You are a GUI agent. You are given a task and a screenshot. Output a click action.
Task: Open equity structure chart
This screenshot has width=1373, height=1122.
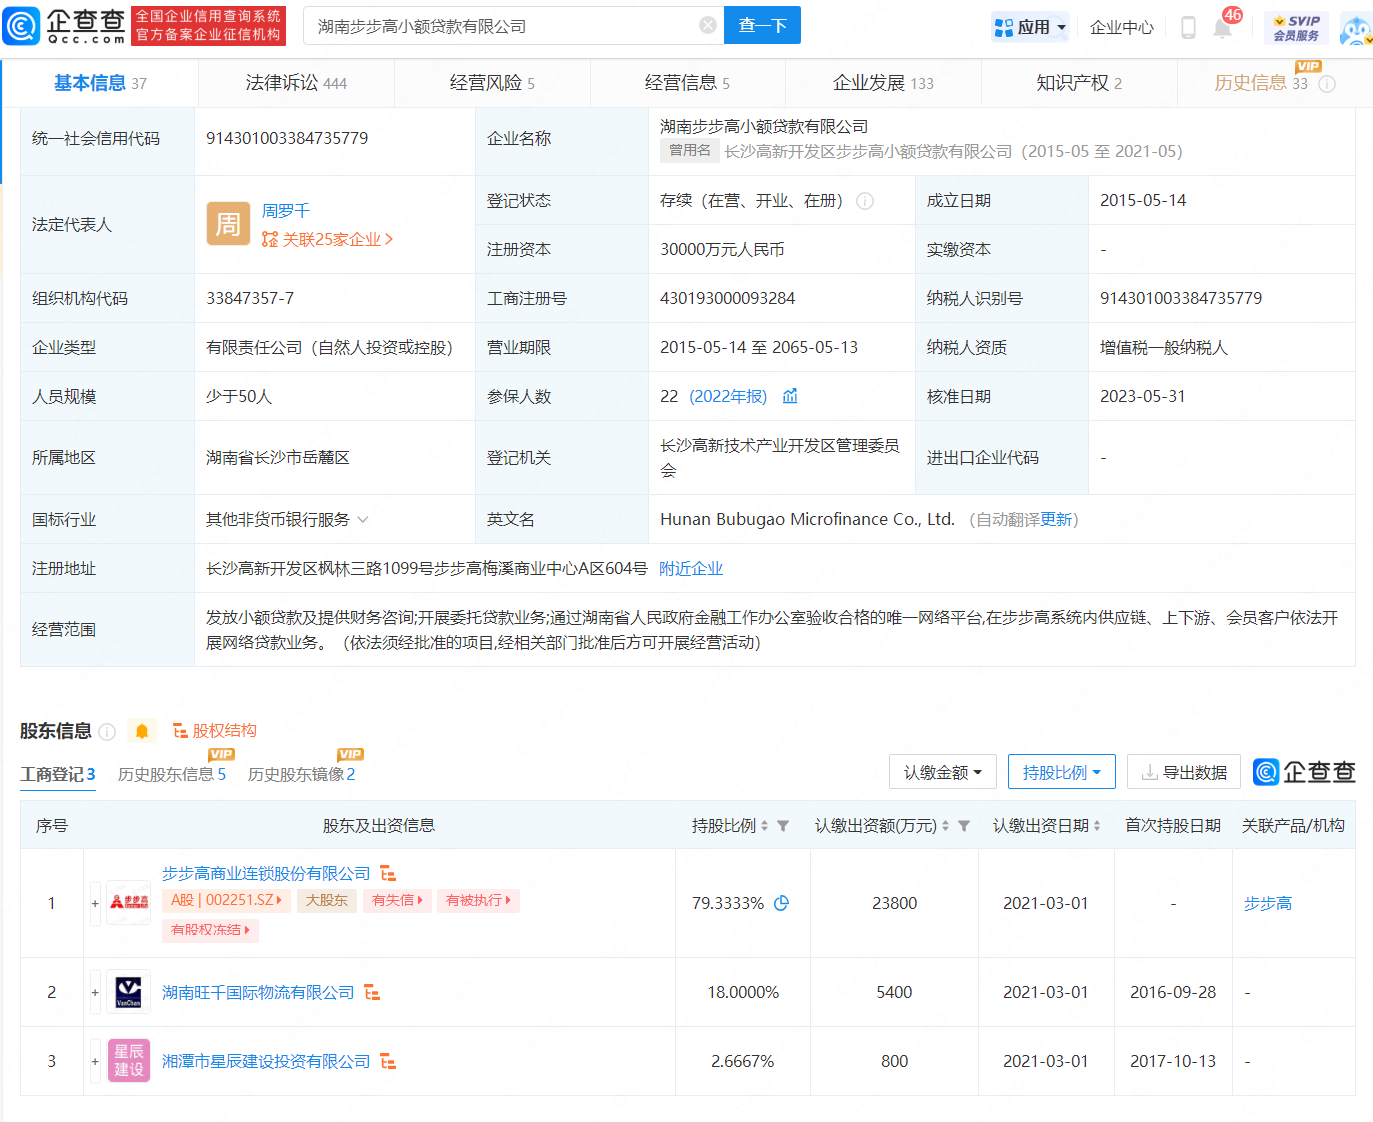pyautogui.click(x=215, y=731)
